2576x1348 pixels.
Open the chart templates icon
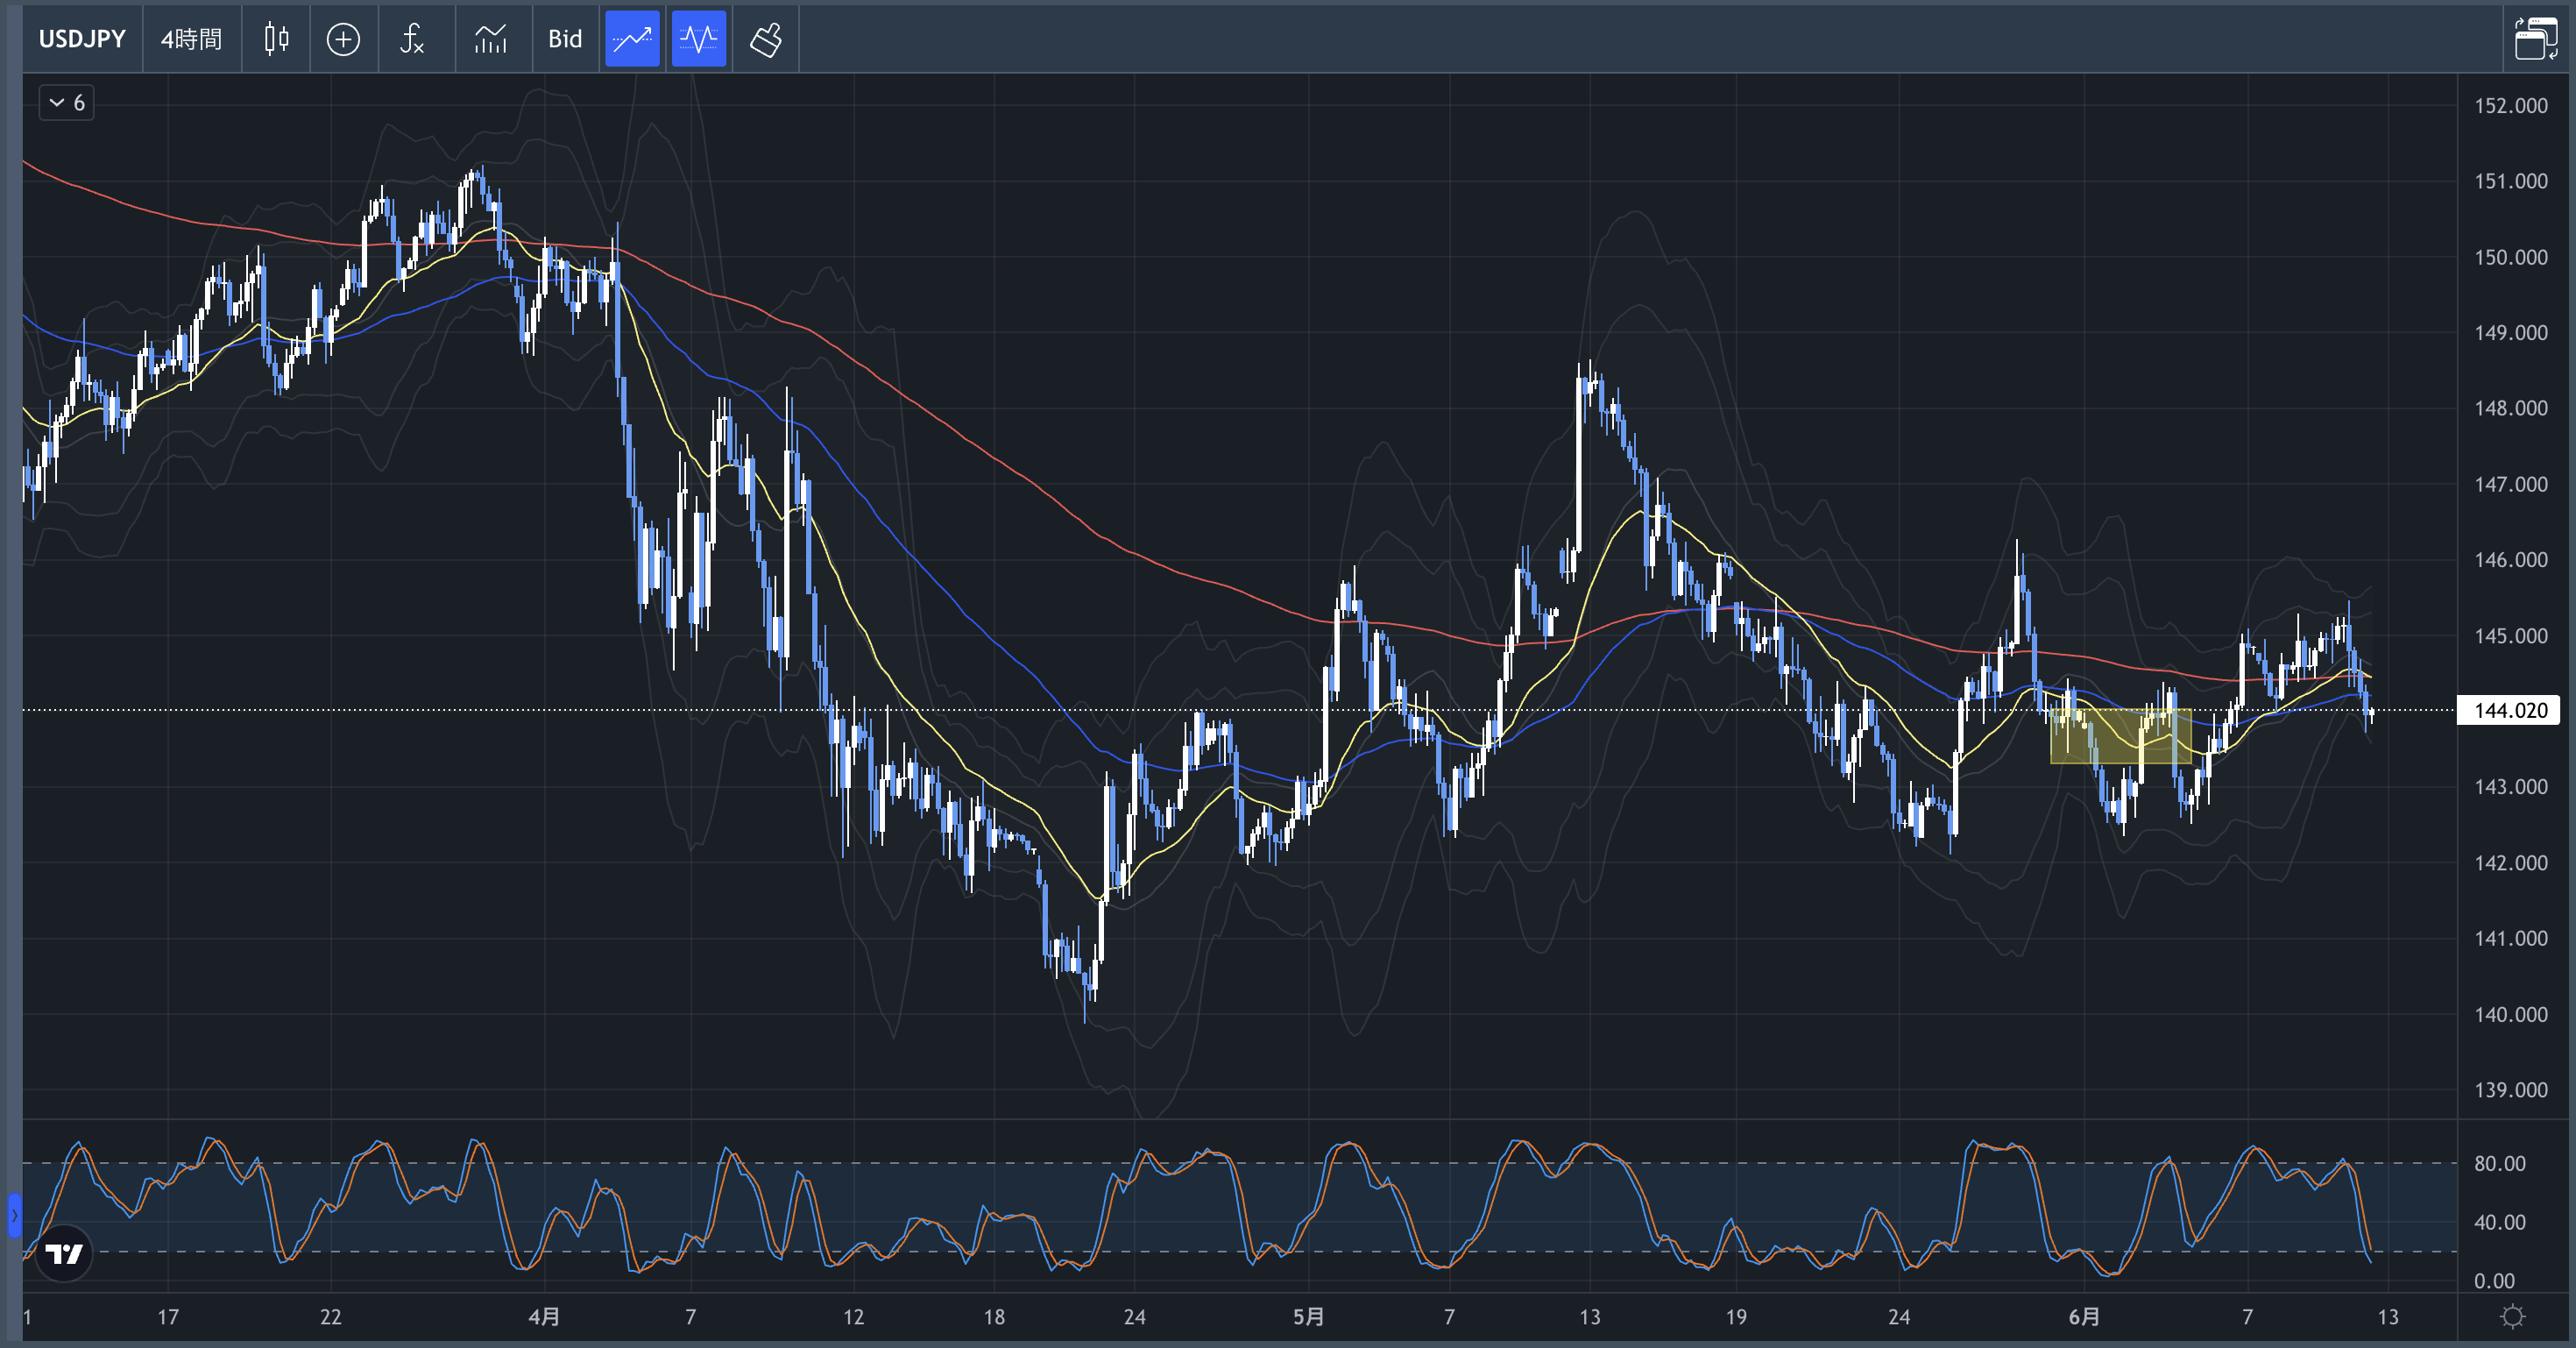tap(490, 39)
